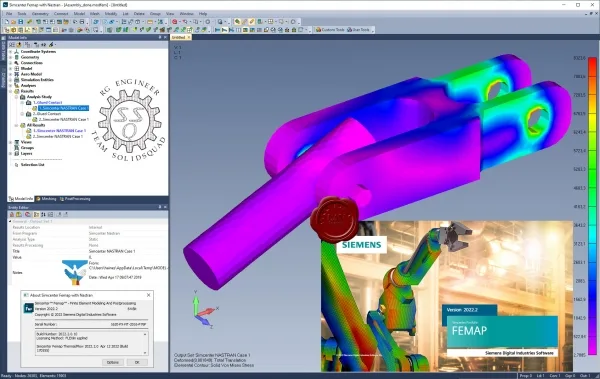Click Selection List in Model Info
Screen dimensions: 600x379
(x=33, y=165)
